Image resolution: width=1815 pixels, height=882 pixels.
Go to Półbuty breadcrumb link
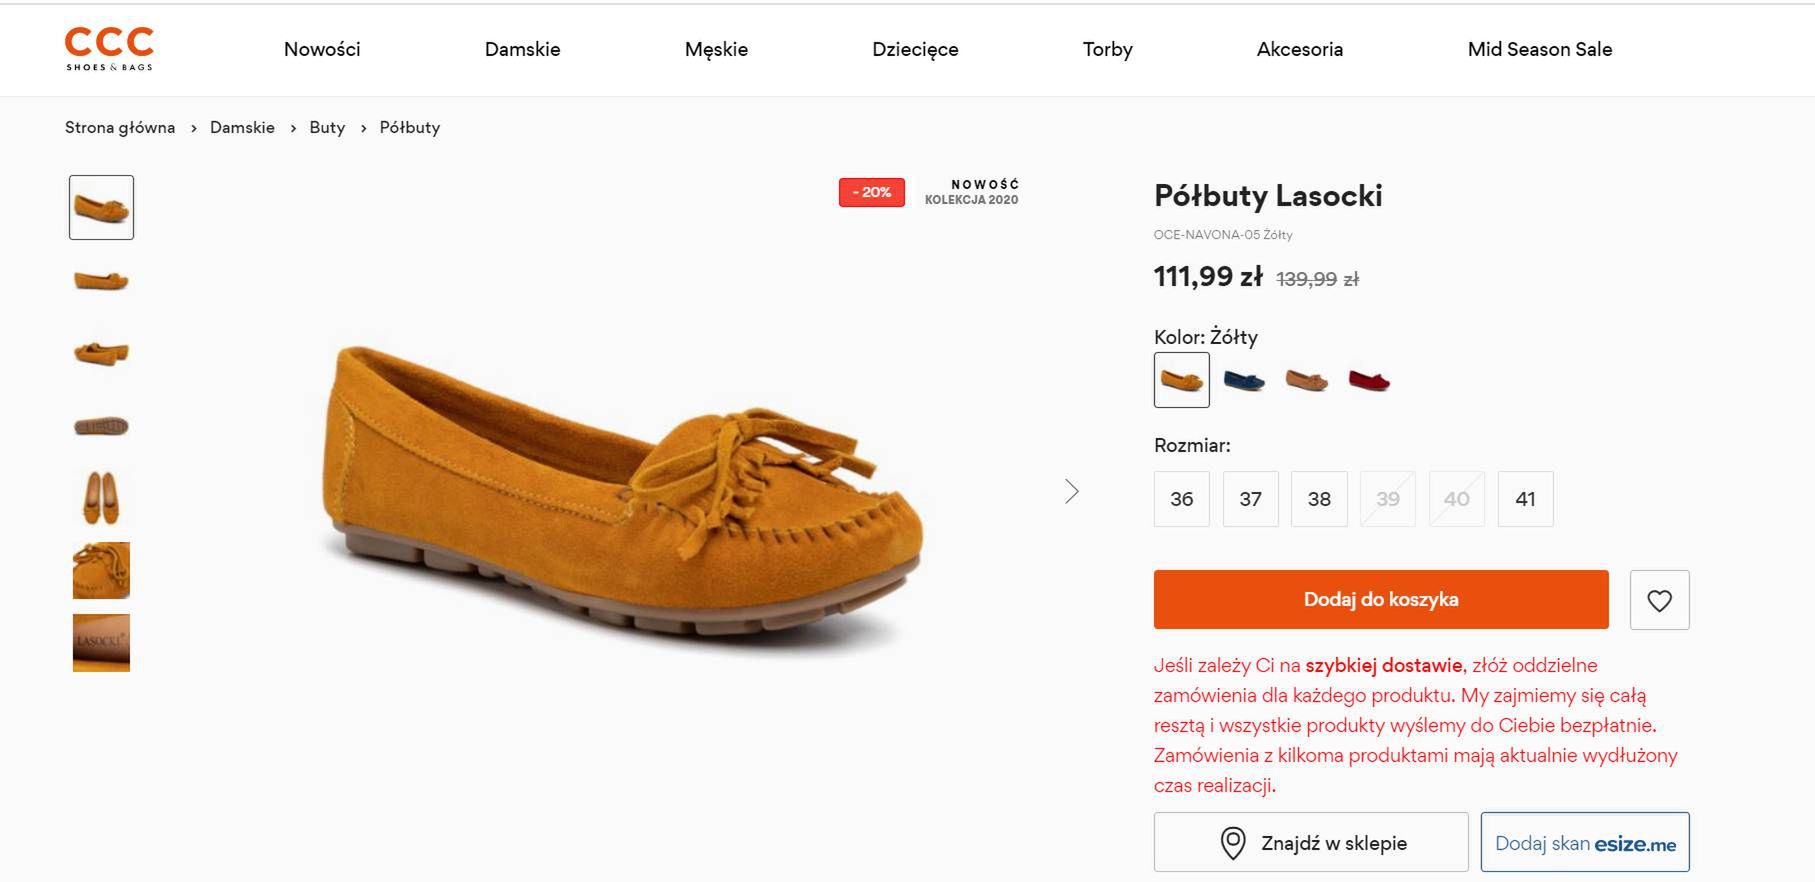[410, 128]
